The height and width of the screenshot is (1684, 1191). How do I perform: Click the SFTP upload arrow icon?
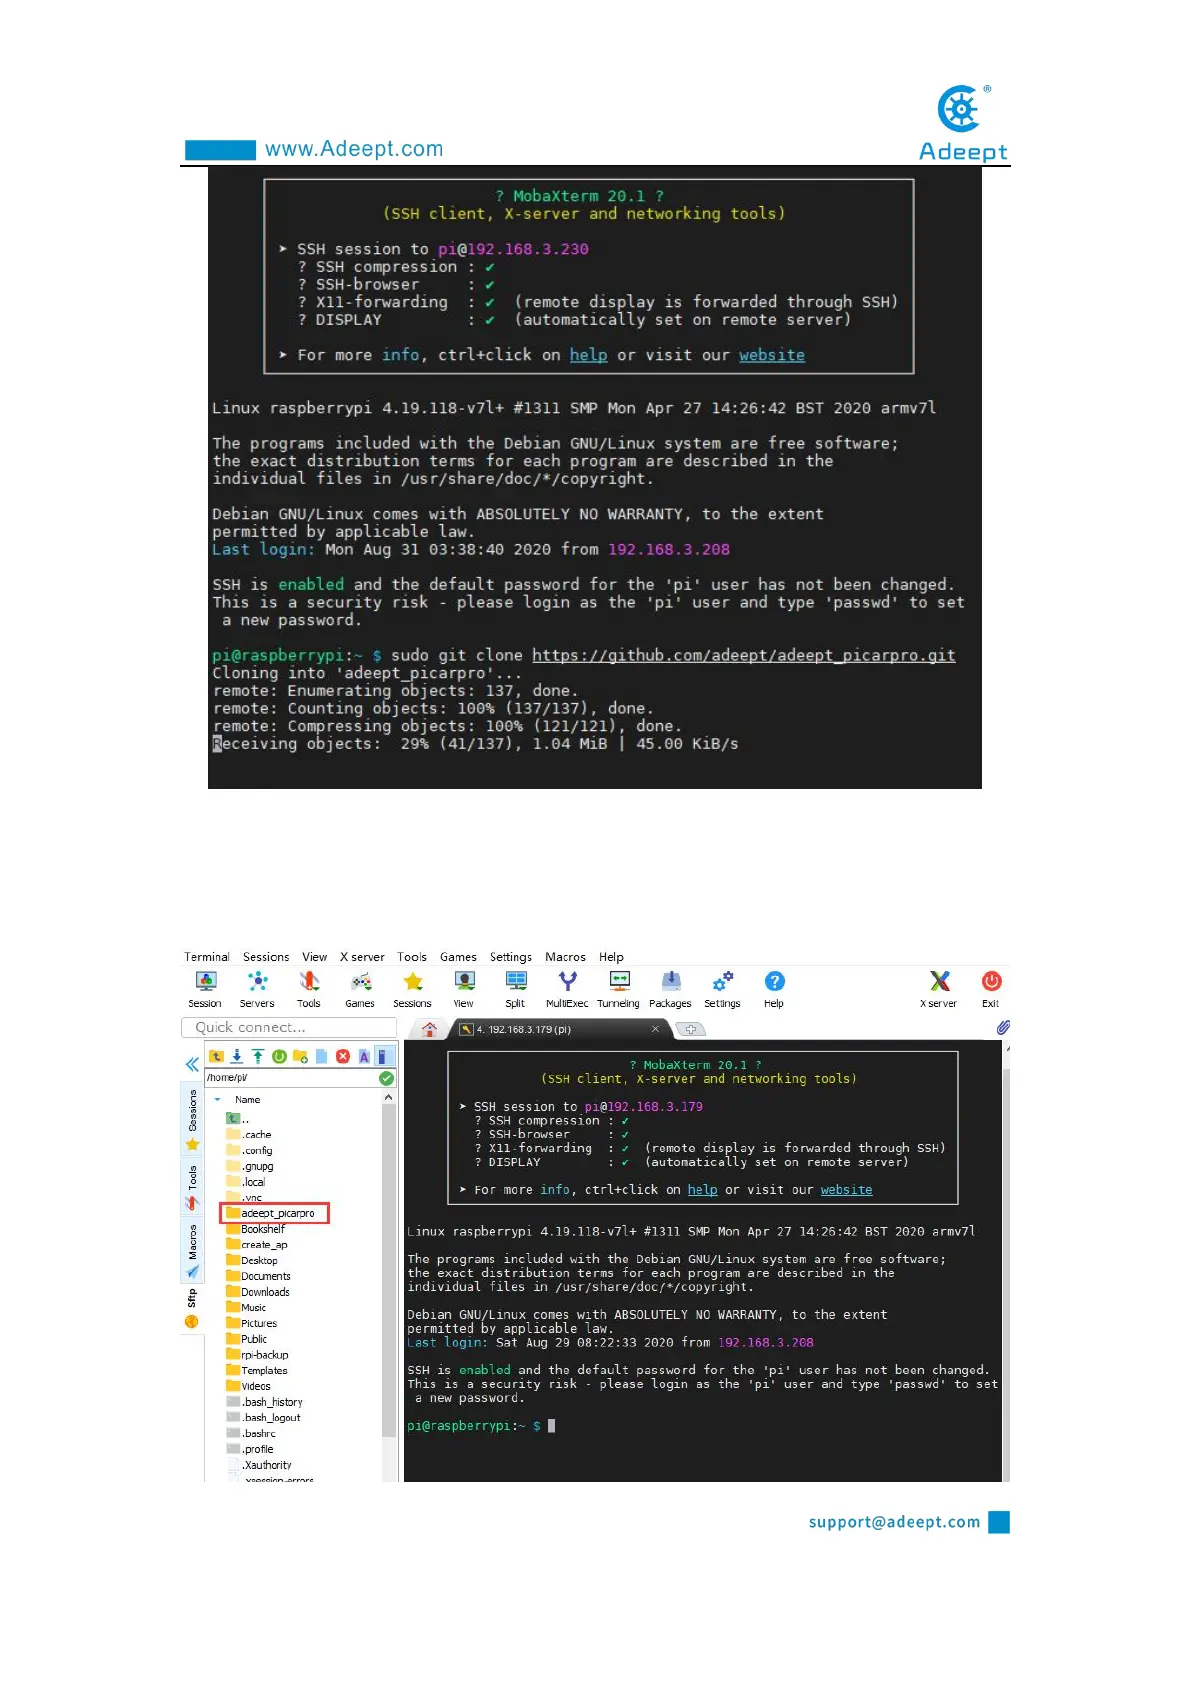point(258,1056)
